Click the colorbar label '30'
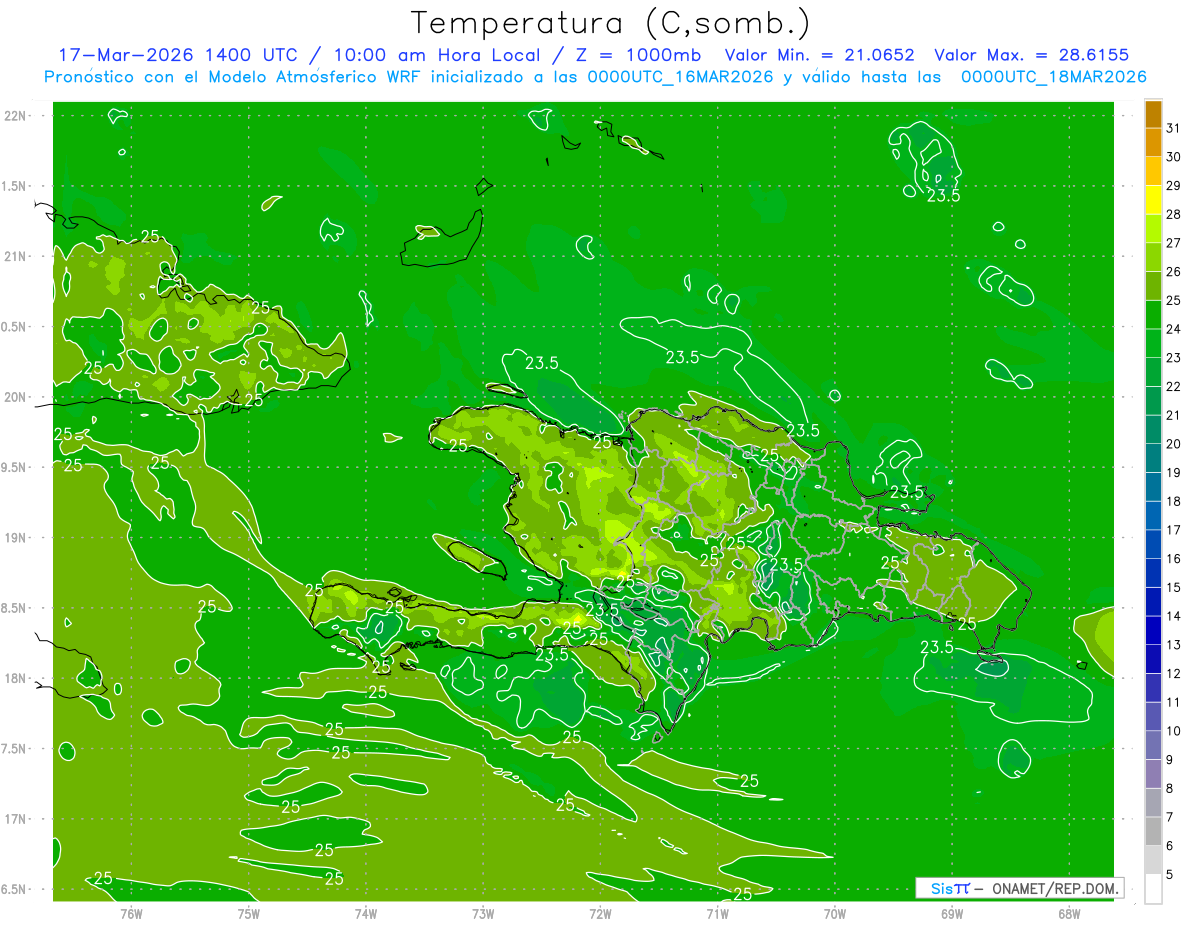Image resolution: width=1200 pixels, height=927 pixels. (x=1174, y=157)
